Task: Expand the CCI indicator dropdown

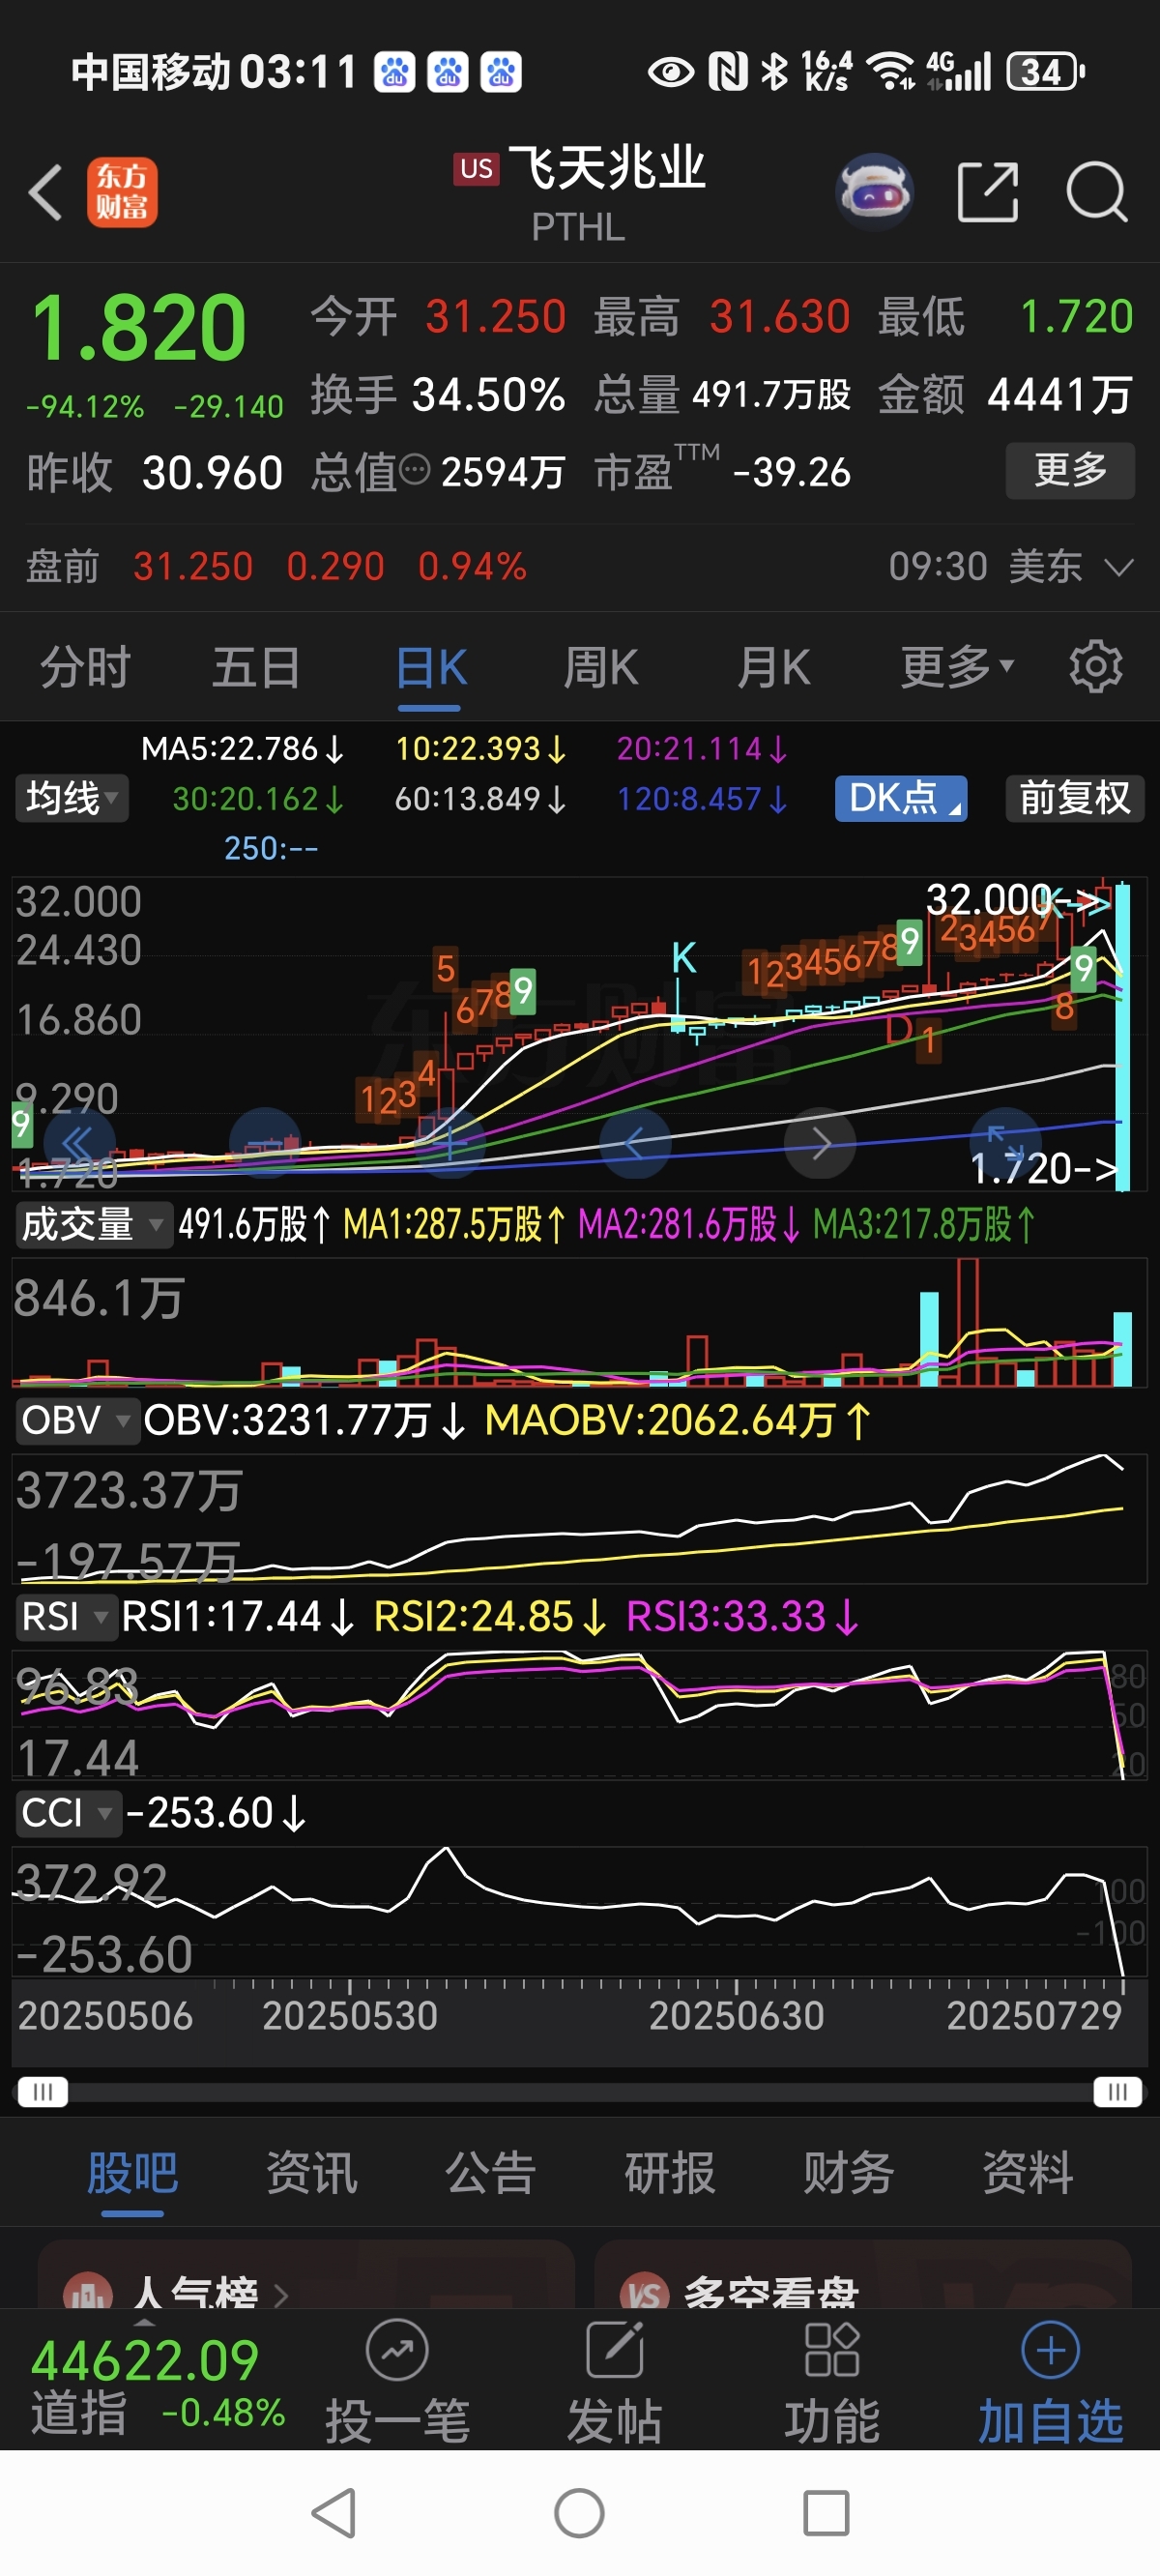Action: click(x=68, y=1812)
